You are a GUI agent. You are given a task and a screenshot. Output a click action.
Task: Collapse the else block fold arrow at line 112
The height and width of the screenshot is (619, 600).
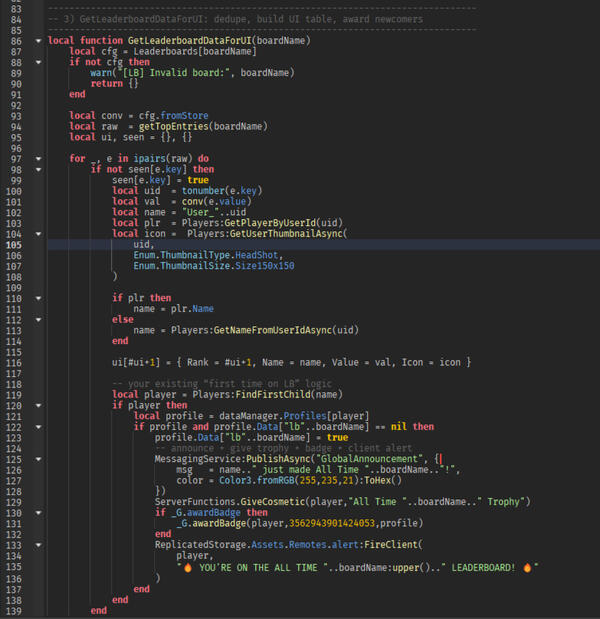click(38, 319)
